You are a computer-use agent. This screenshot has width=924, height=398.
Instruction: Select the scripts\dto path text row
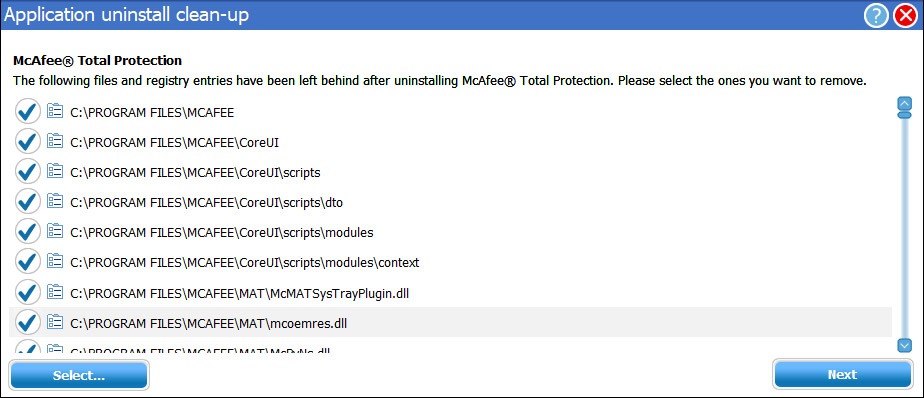(451, 202)
